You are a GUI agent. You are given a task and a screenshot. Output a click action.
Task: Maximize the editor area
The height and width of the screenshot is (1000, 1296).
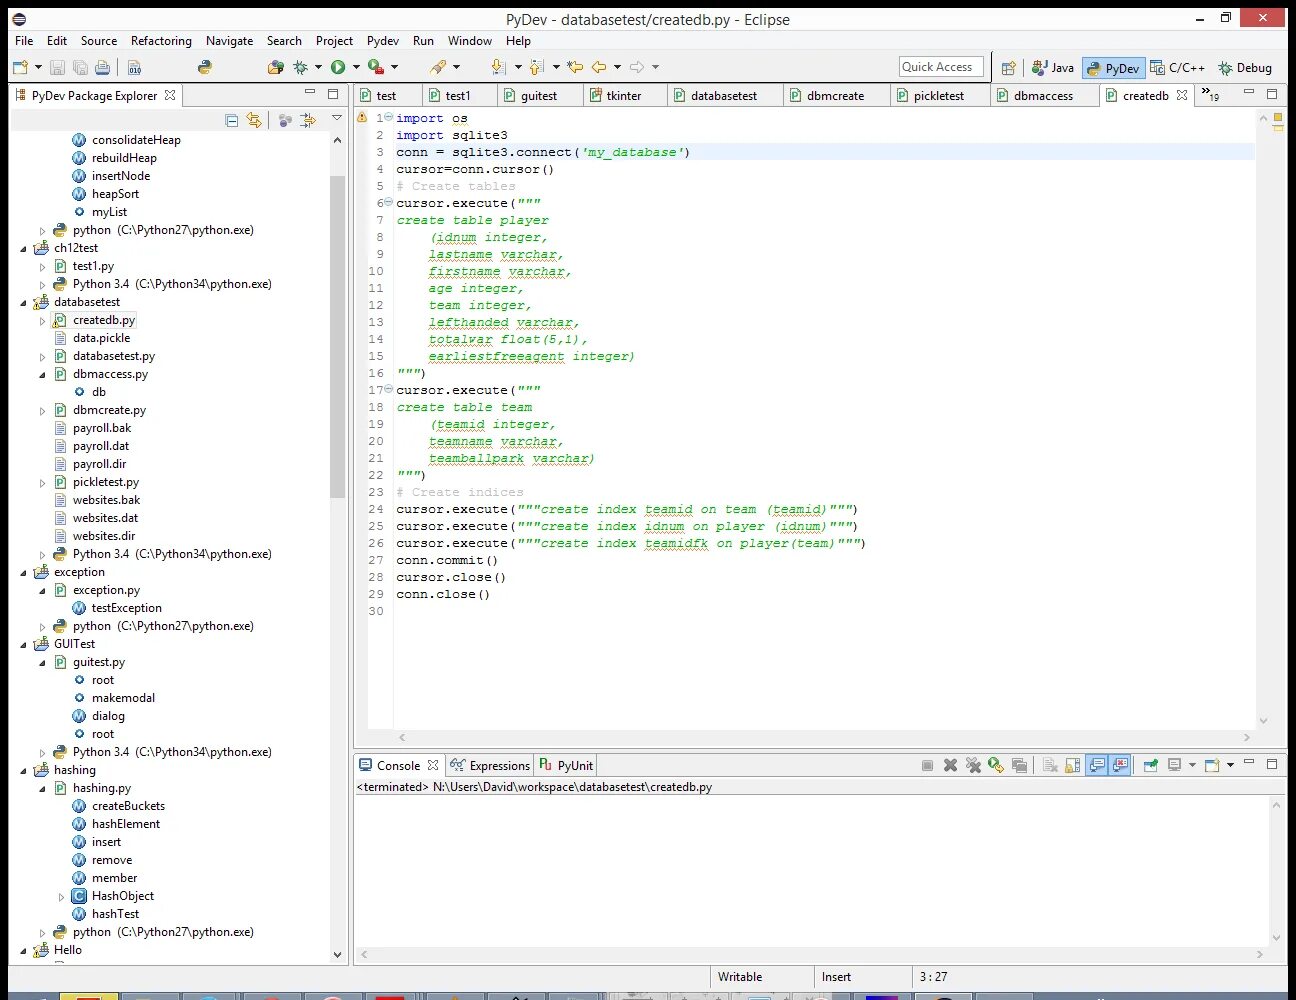tap(1272, 94)
